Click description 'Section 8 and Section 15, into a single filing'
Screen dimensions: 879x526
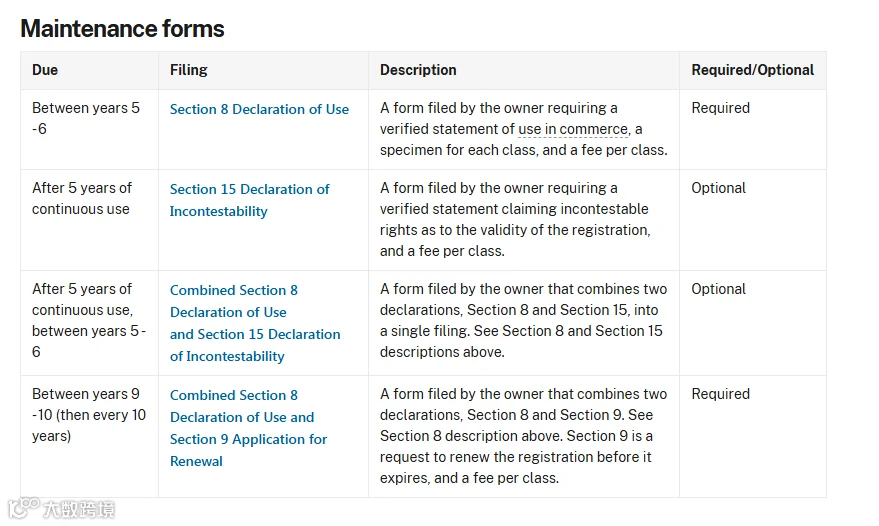(x=524, y=320)
